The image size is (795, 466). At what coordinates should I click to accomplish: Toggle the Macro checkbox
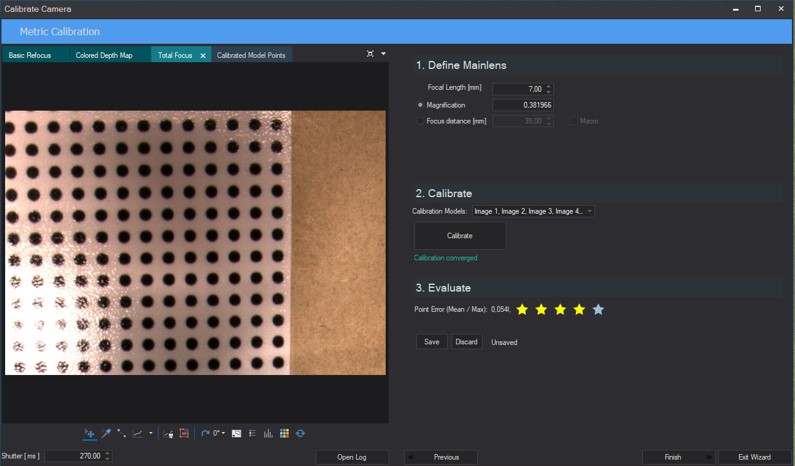point(573,121)
